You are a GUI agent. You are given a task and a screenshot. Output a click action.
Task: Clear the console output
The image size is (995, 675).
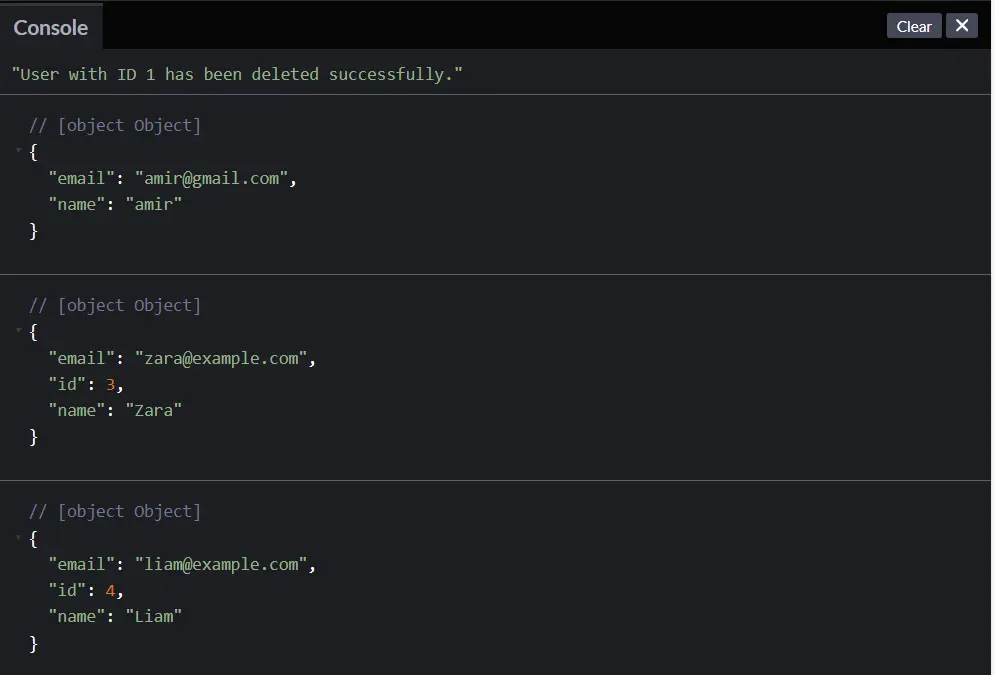click(914, 26)
